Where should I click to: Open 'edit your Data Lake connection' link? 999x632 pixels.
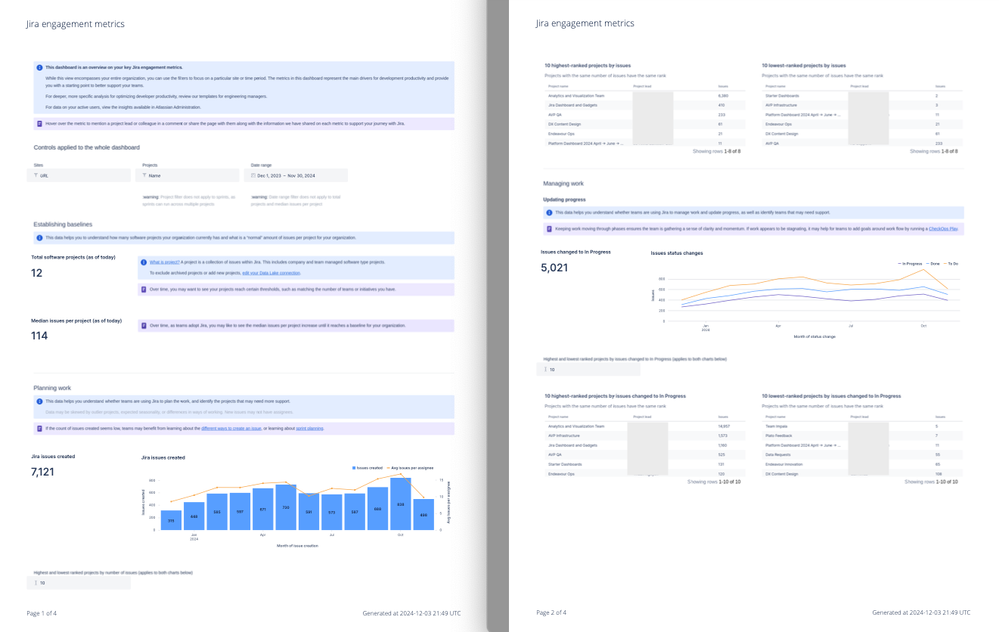(x=271, y=273)
